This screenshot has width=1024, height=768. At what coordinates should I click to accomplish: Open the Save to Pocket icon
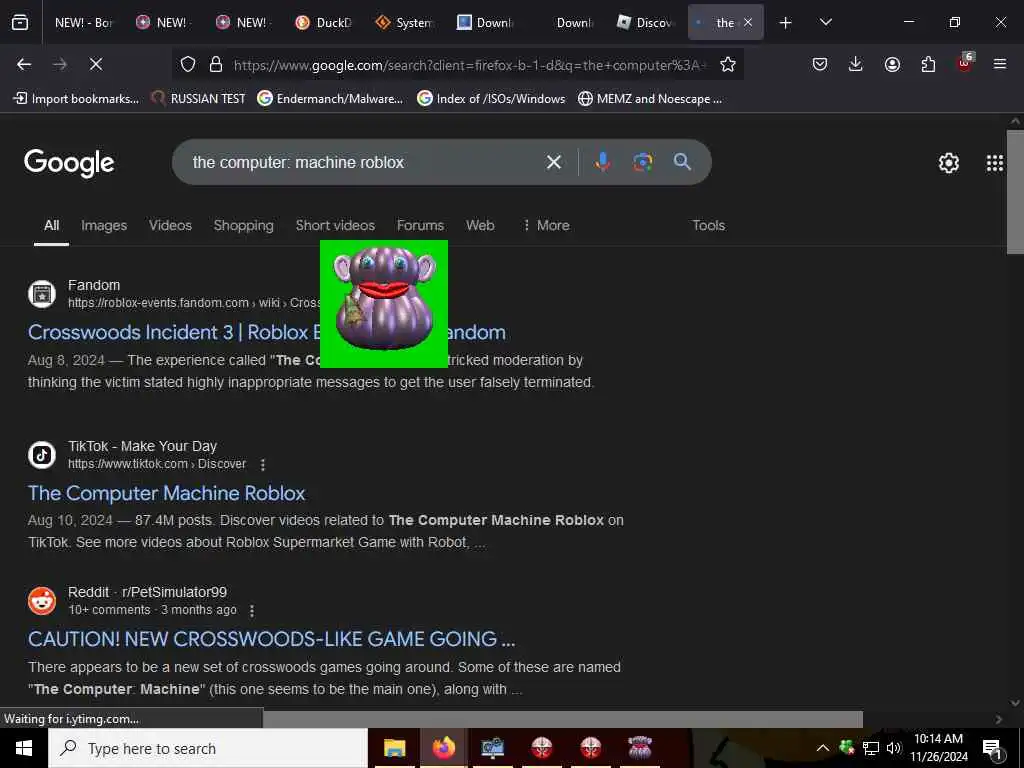tap(820, 64)
